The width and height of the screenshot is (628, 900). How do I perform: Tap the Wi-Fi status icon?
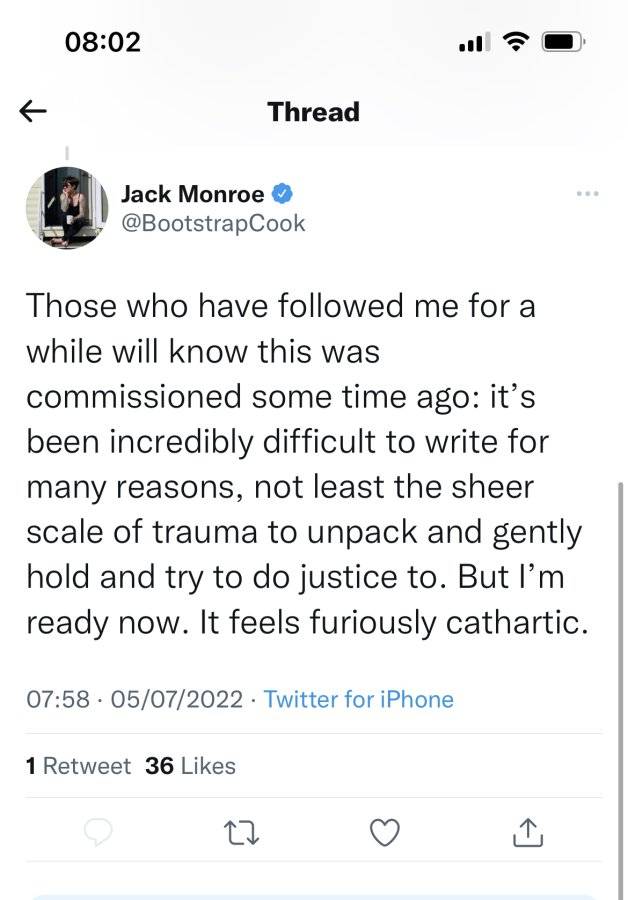click(x=516, y=41)
